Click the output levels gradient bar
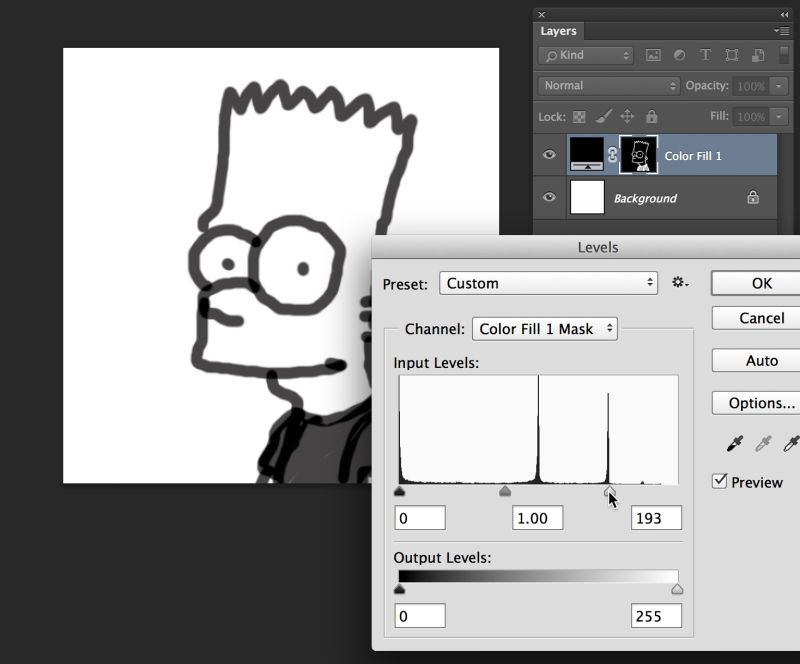The height and width of the screenshot is (664, 800). (x=538, y=577)
